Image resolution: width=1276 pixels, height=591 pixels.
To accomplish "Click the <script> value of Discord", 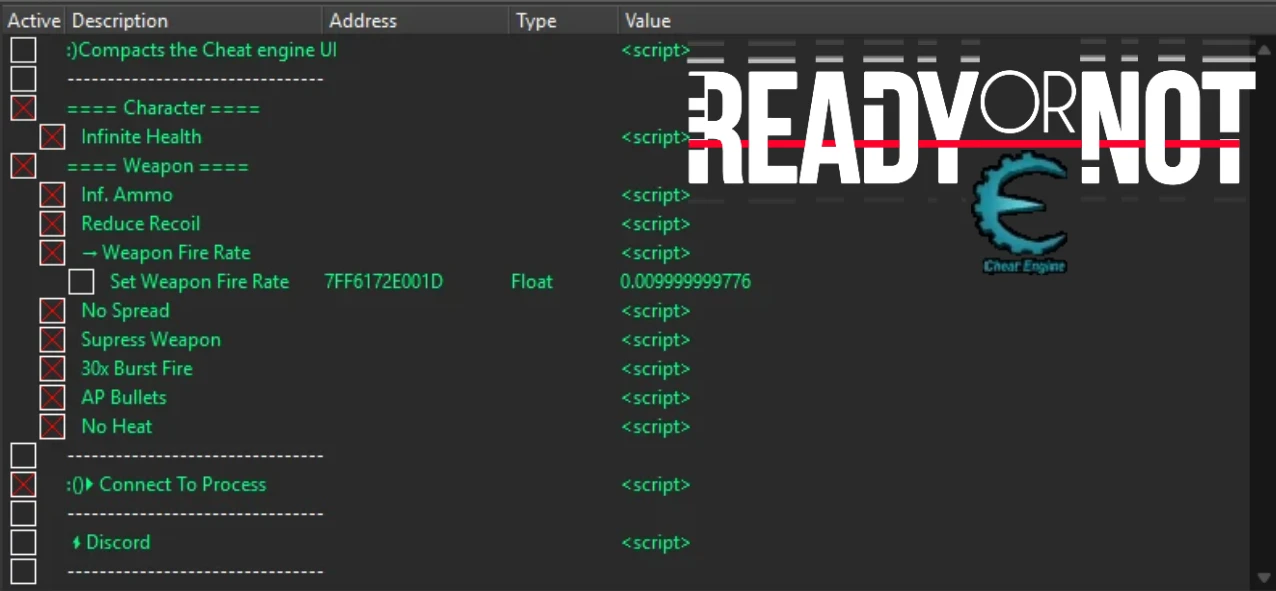I will pyautogui.click(x=655, y=543).
